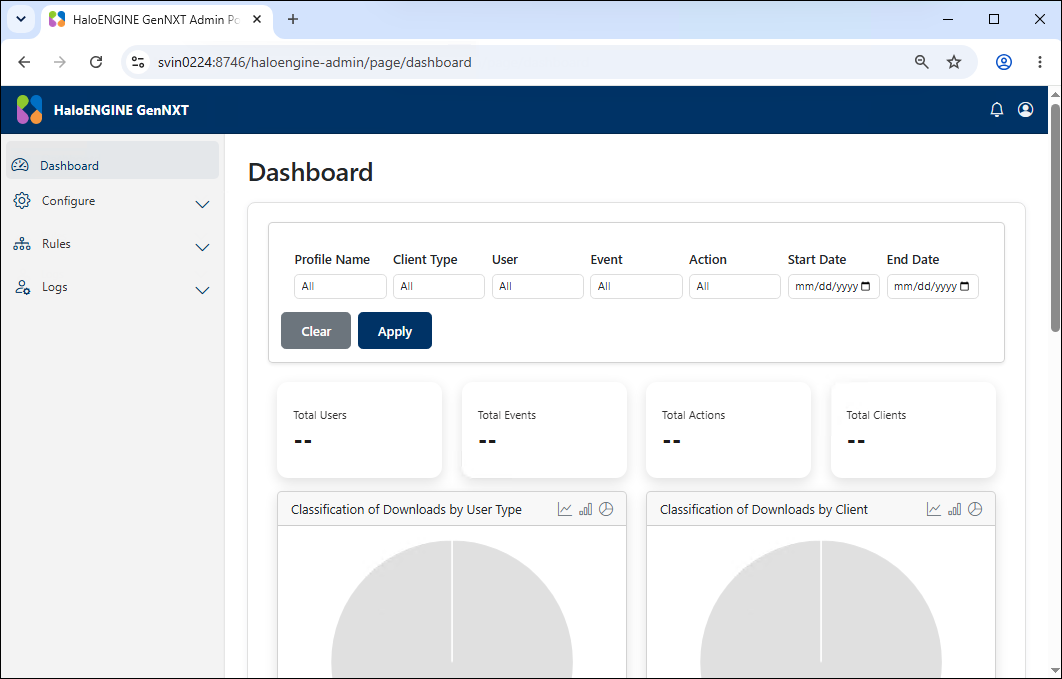Select the HaloENGINE GenNXT Admin browser tab
The height and width of the screenshot is (679, 1062).
[x=157, y=20]
